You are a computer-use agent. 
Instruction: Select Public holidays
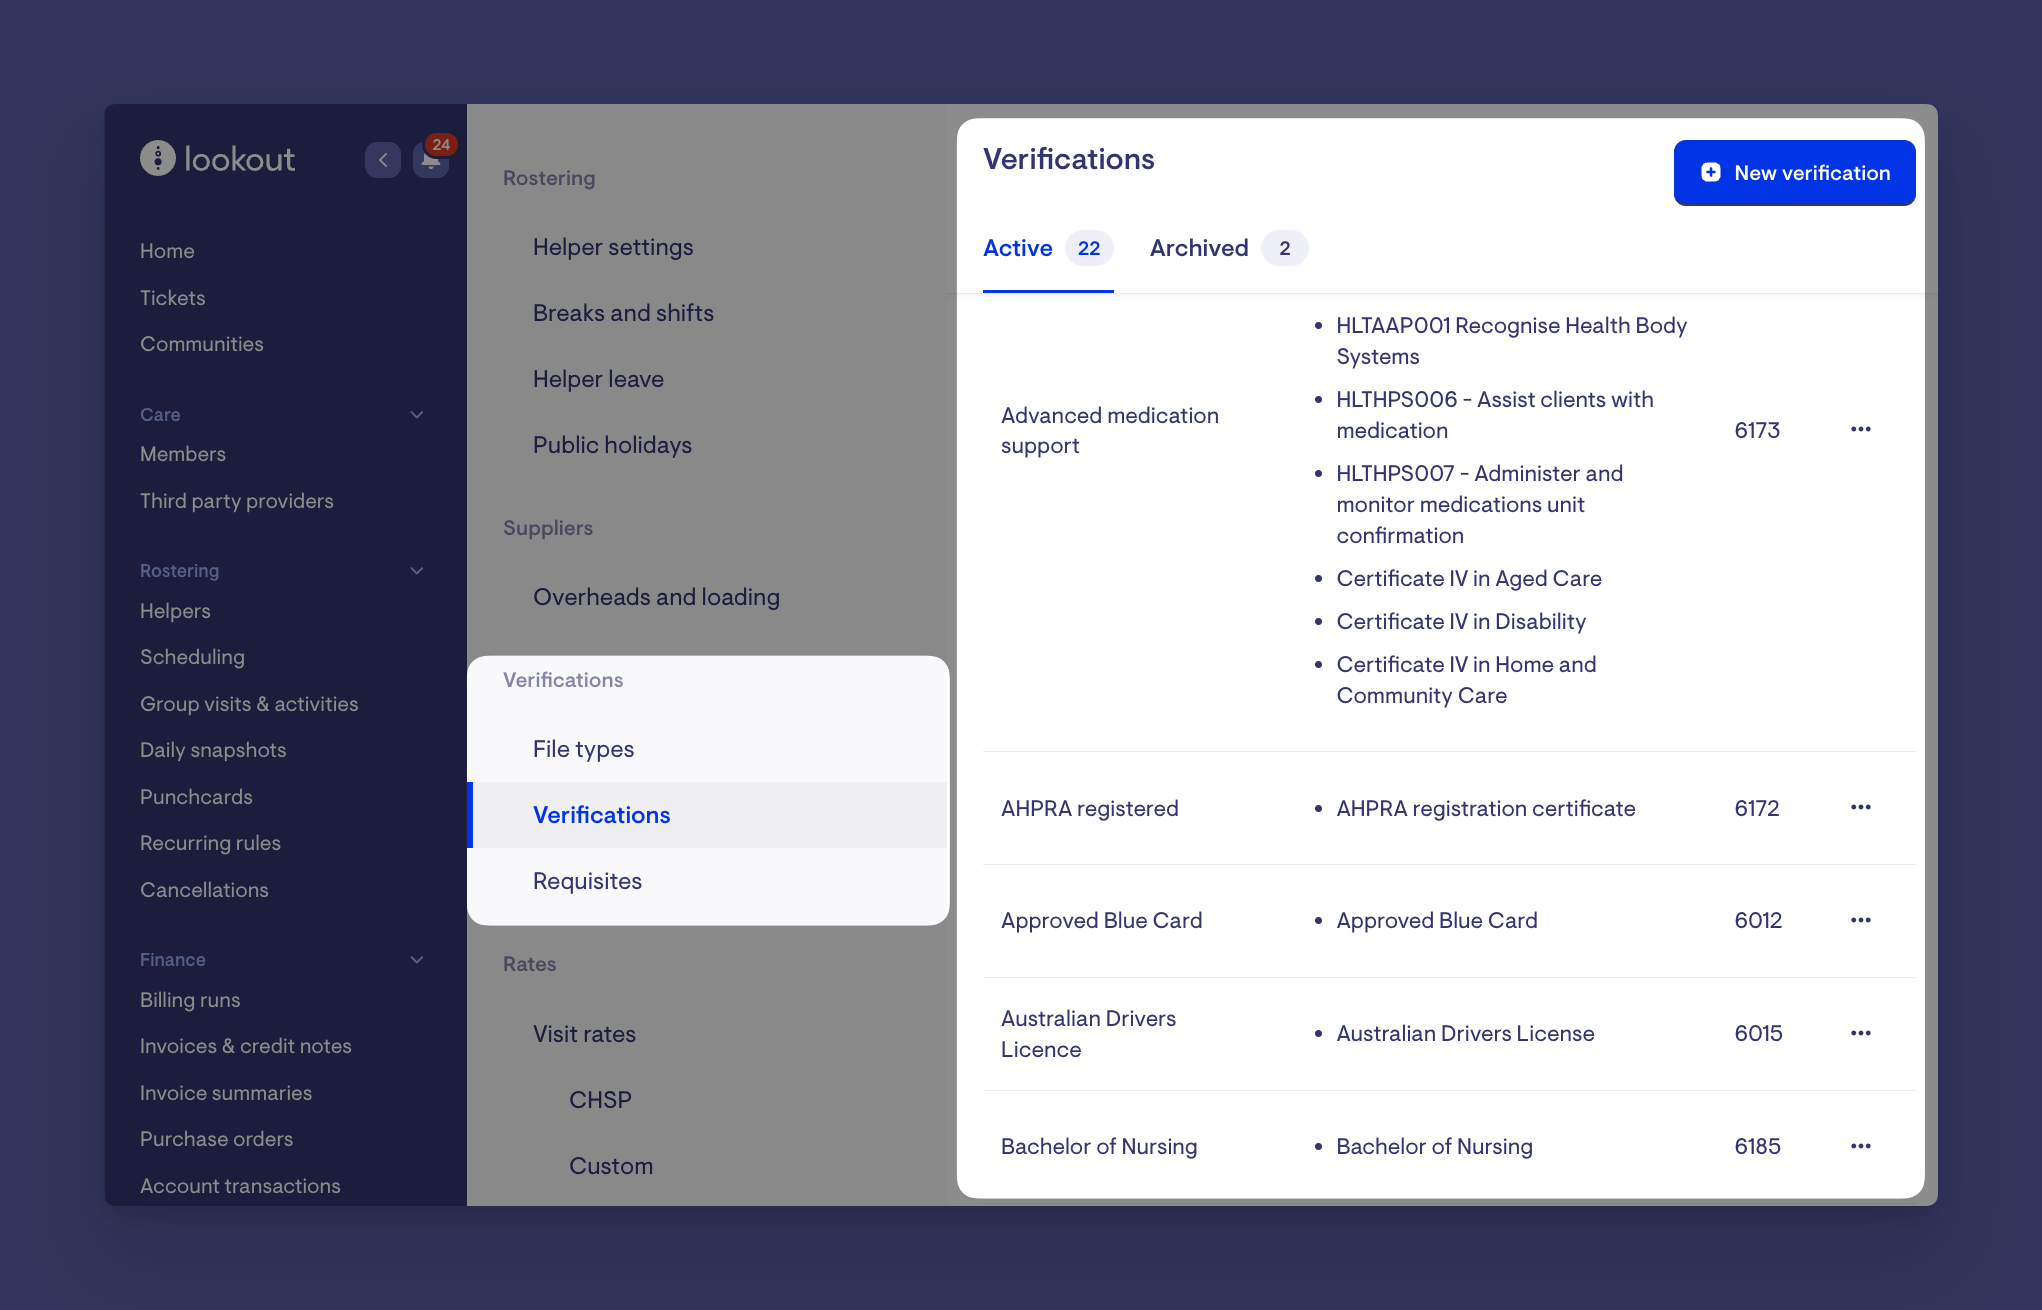pyautogui.click(x=612, y=445)
